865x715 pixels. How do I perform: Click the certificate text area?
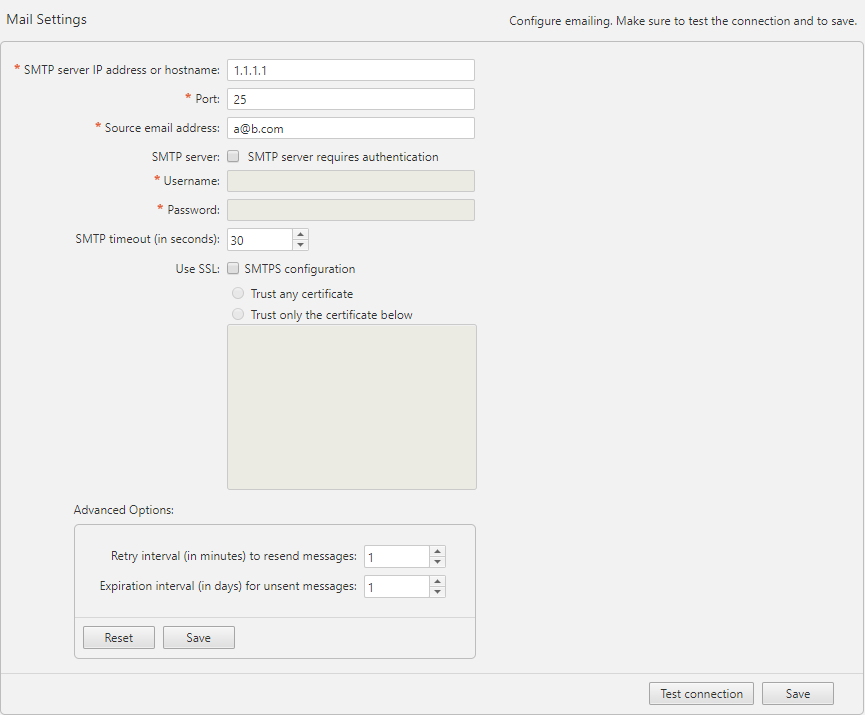(352, 406)
